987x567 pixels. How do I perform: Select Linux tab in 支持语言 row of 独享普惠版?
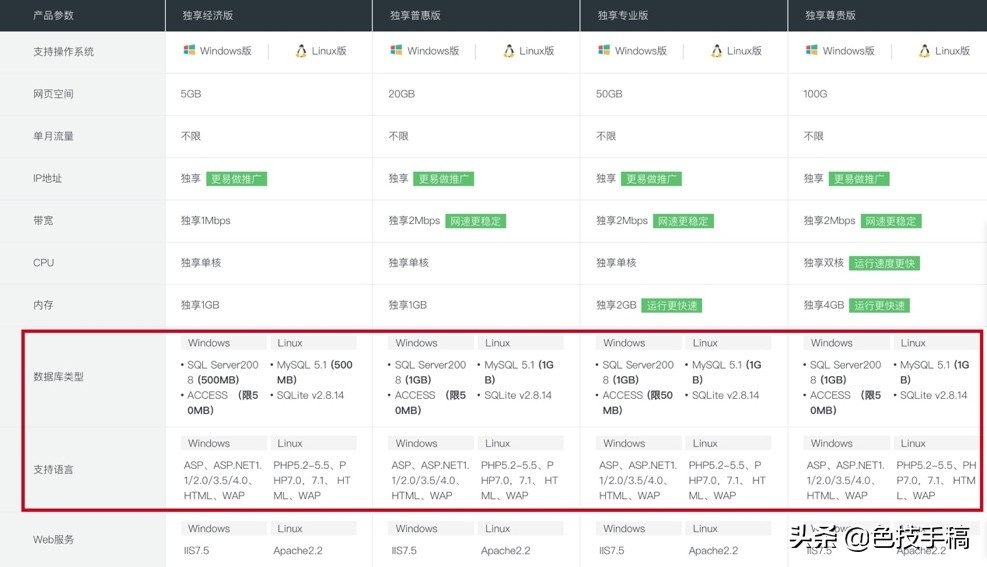(521, 444)
